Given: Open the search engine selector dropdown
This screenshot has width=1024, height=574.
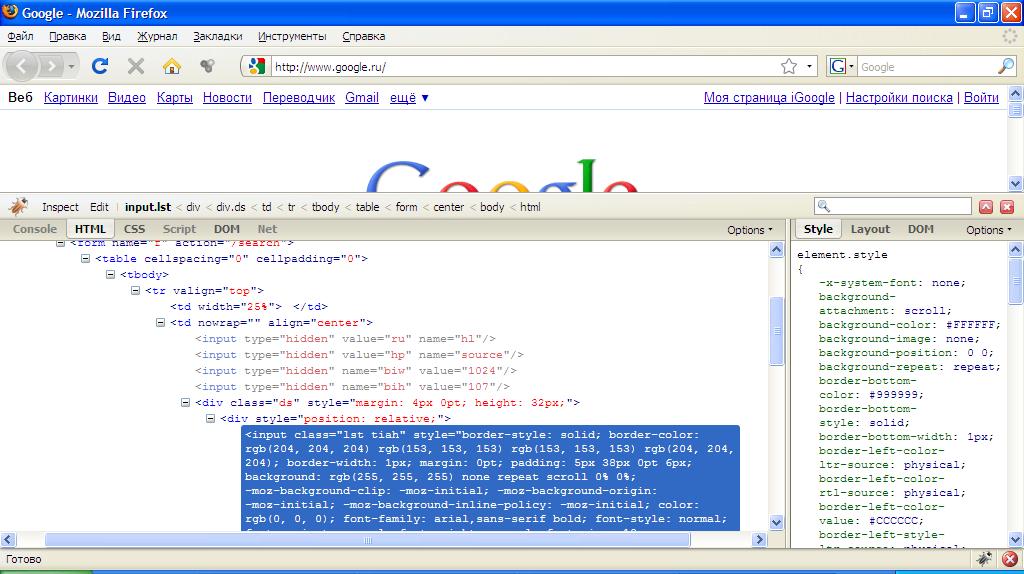Looking at the screenshot, I should [x=842, y=67].
